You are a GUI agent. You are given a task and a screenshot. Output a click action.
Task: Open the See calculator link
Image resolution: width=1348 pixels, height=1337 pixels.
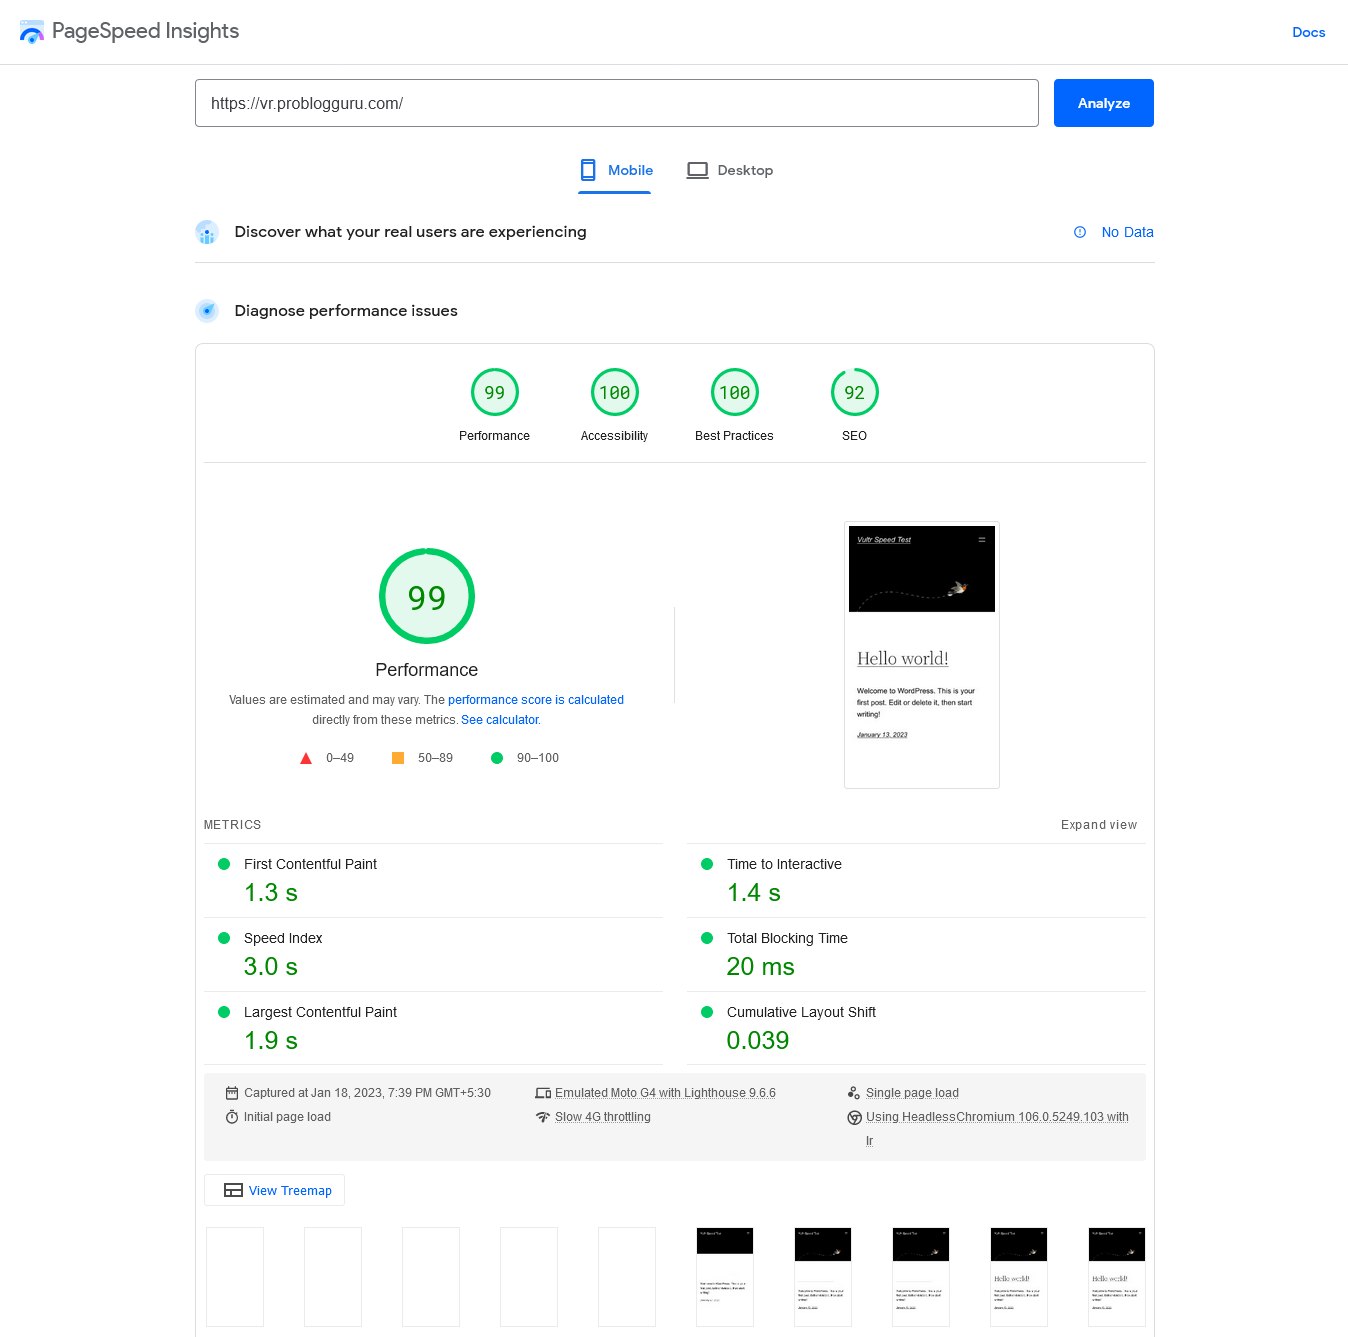(x=500, y=720)
